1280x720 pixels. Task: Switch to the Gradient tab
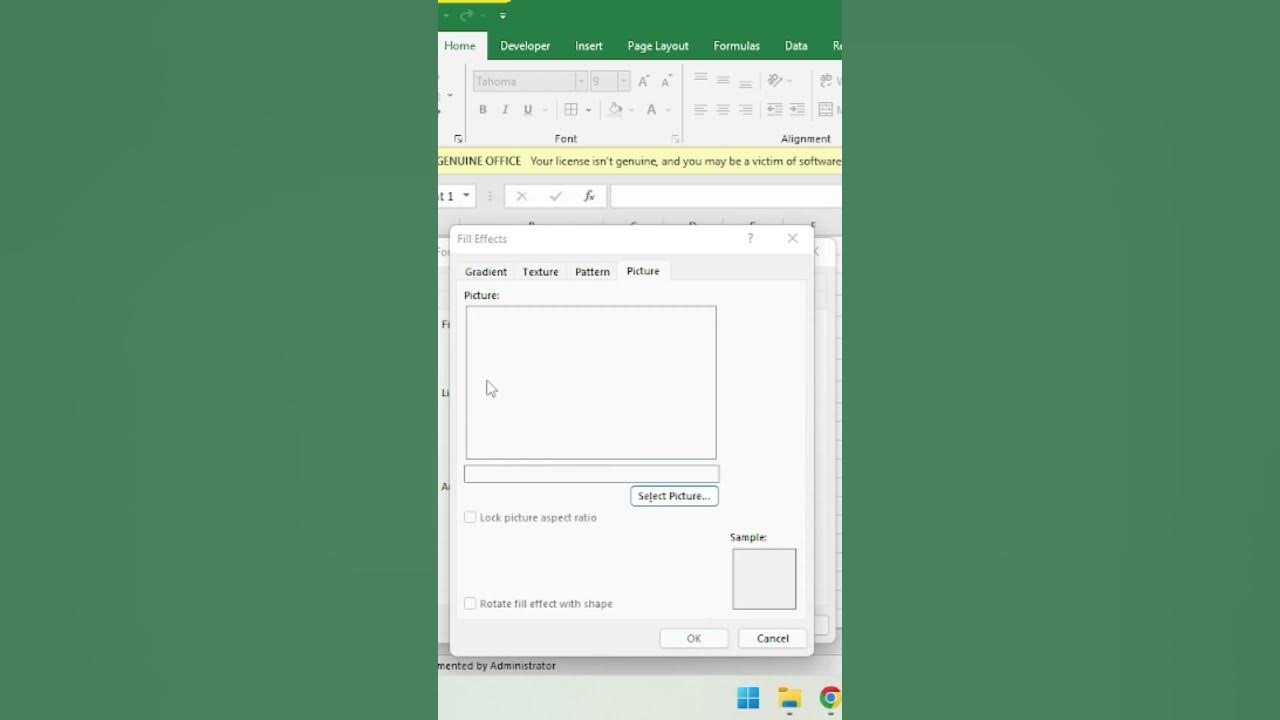tap(486, 272)
